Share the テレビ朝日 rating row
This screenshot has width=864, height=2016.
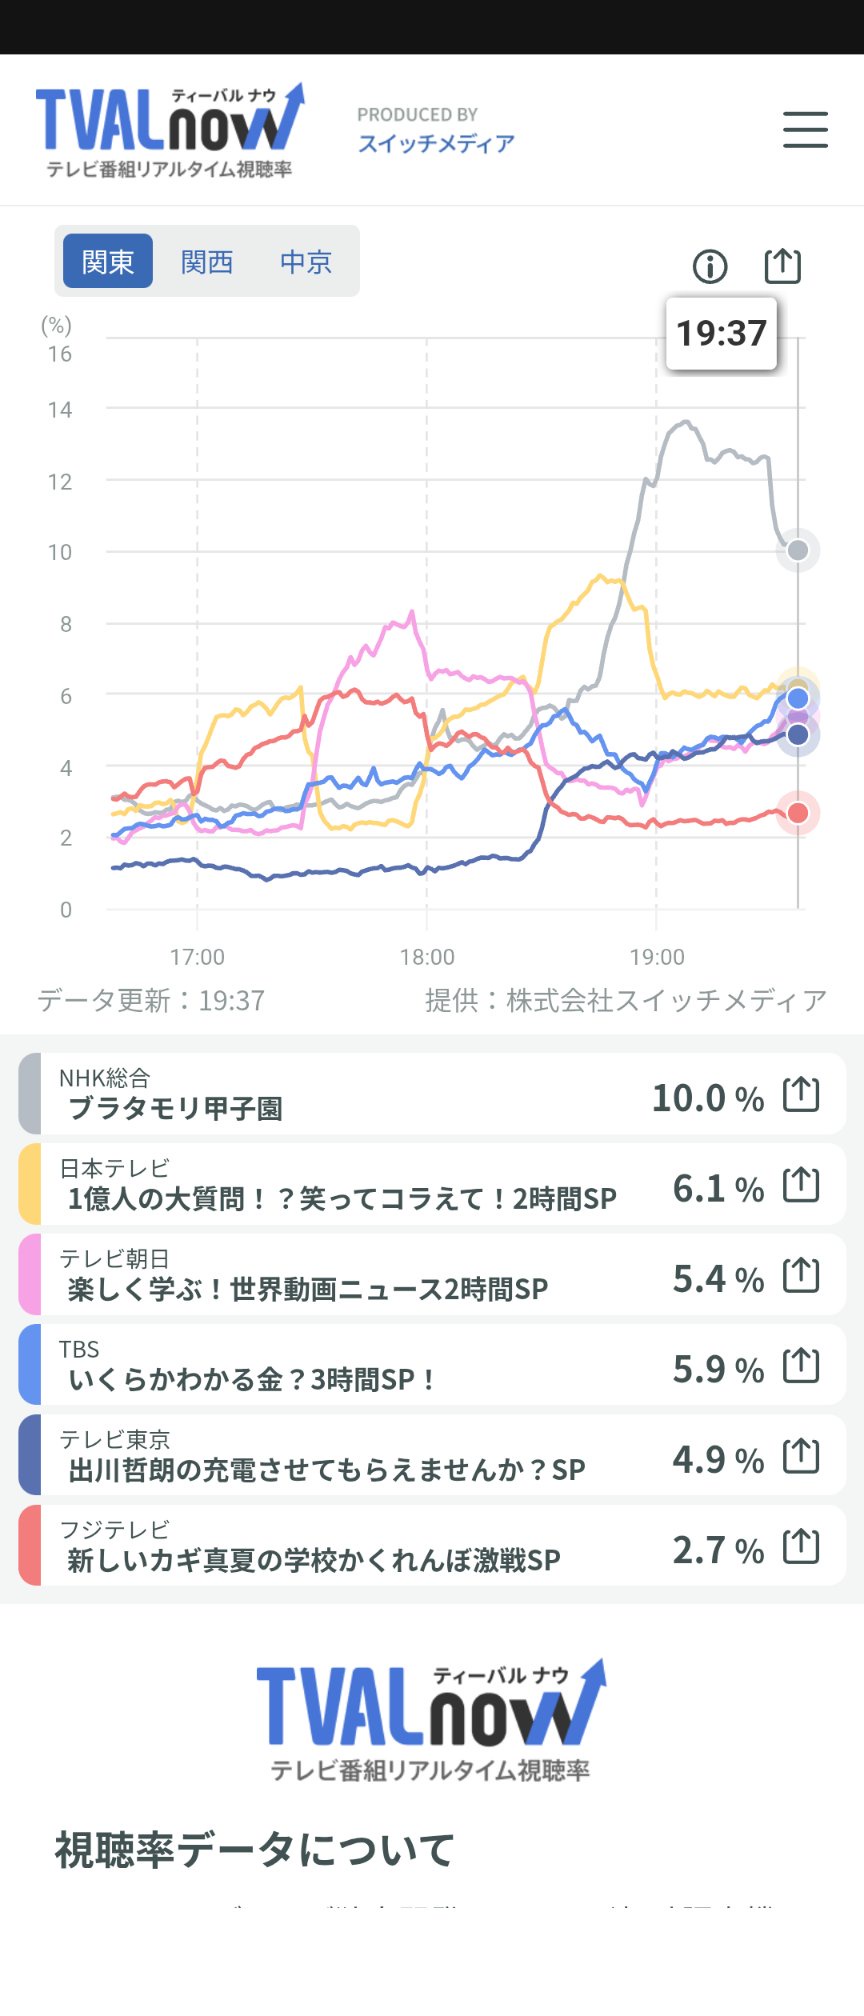pyautogui.click(x=801, y=1275)
